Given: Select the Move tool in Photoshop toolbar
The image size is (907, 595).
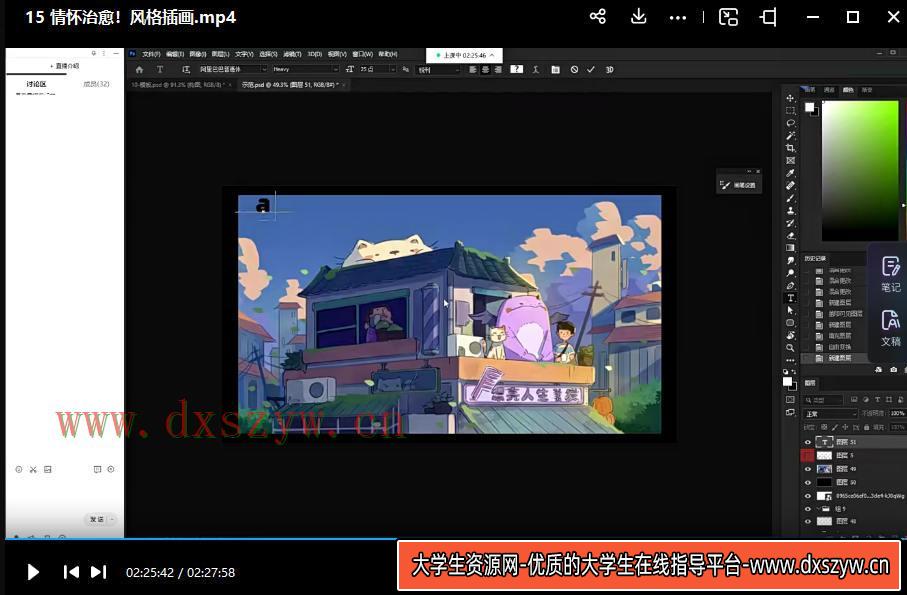Looking at the screenshot, I should (x=790, y=98).
